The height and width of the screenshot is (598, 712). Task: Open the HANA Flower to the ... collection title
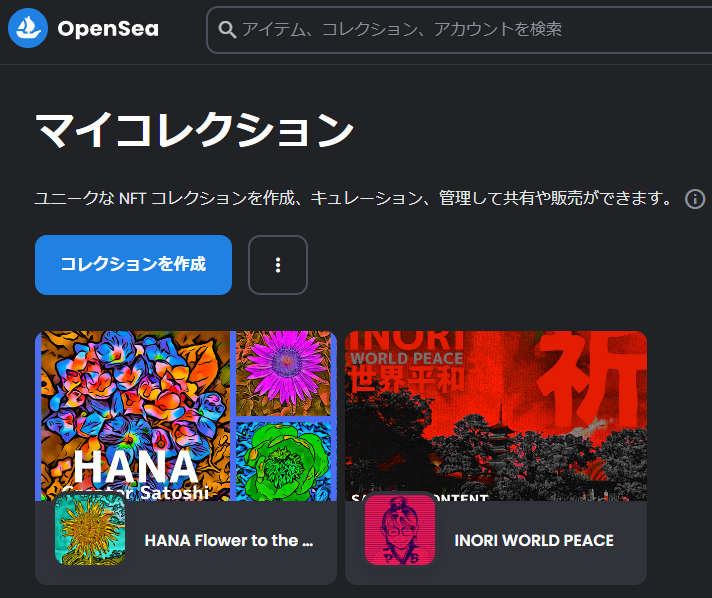[229, 540]
